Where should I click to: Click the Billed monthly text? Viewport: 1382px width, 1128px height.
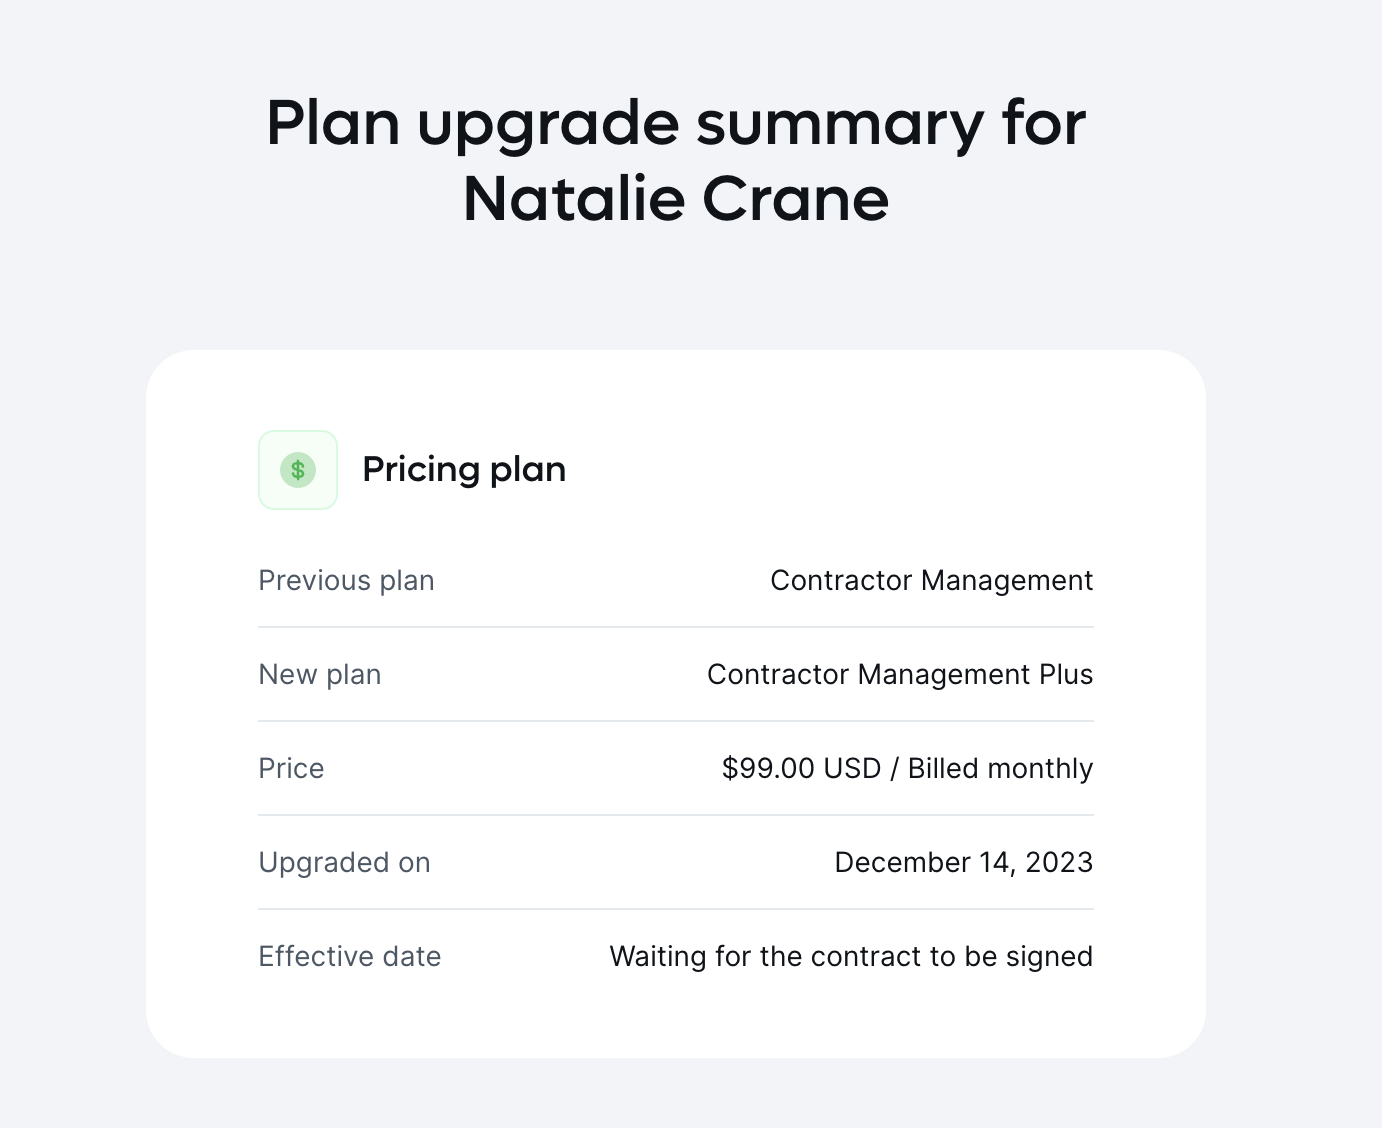tap(1000, 769)
